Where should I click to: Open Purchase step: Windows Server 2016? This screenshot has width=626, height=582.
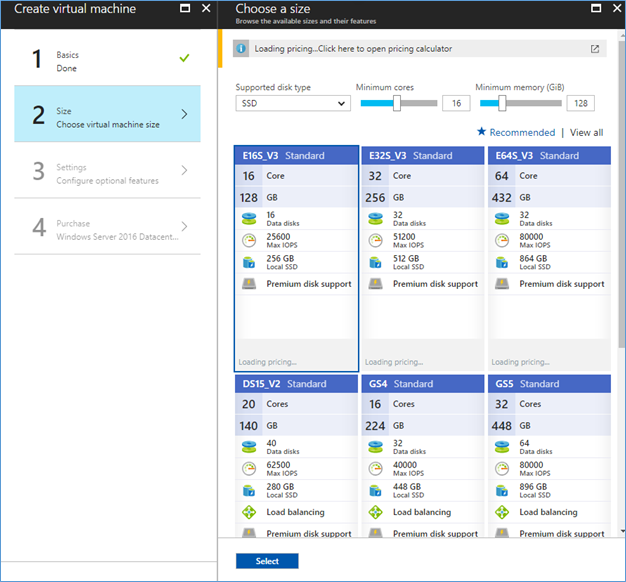tap(107, 226)
